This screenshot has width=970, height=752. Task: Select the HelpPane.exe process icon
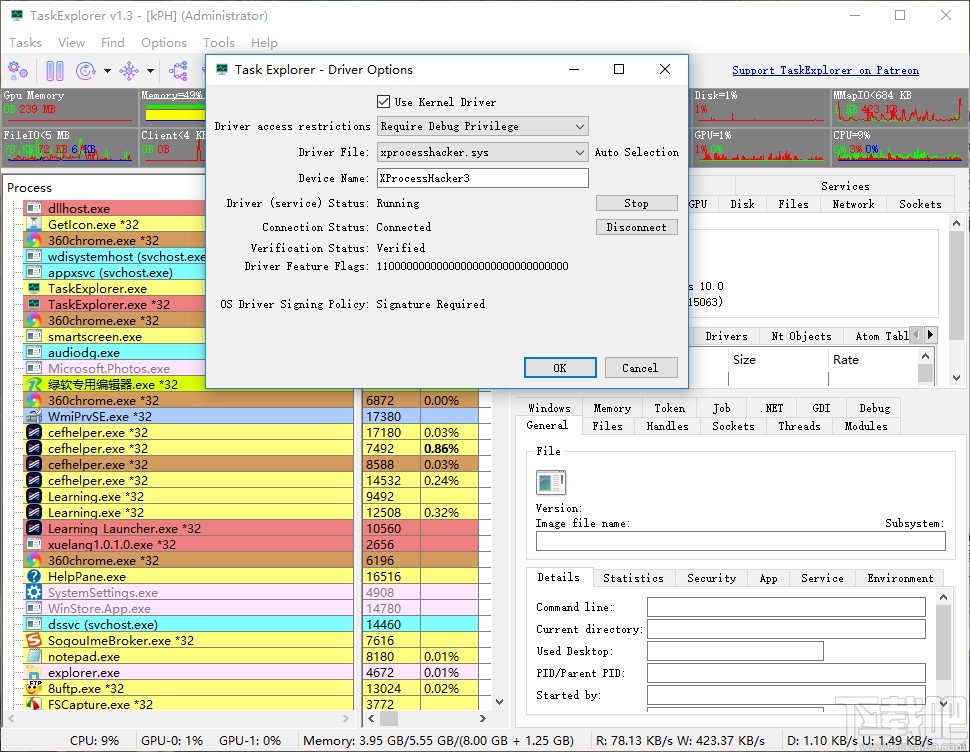pyautogui.click(x=34, y=577)
